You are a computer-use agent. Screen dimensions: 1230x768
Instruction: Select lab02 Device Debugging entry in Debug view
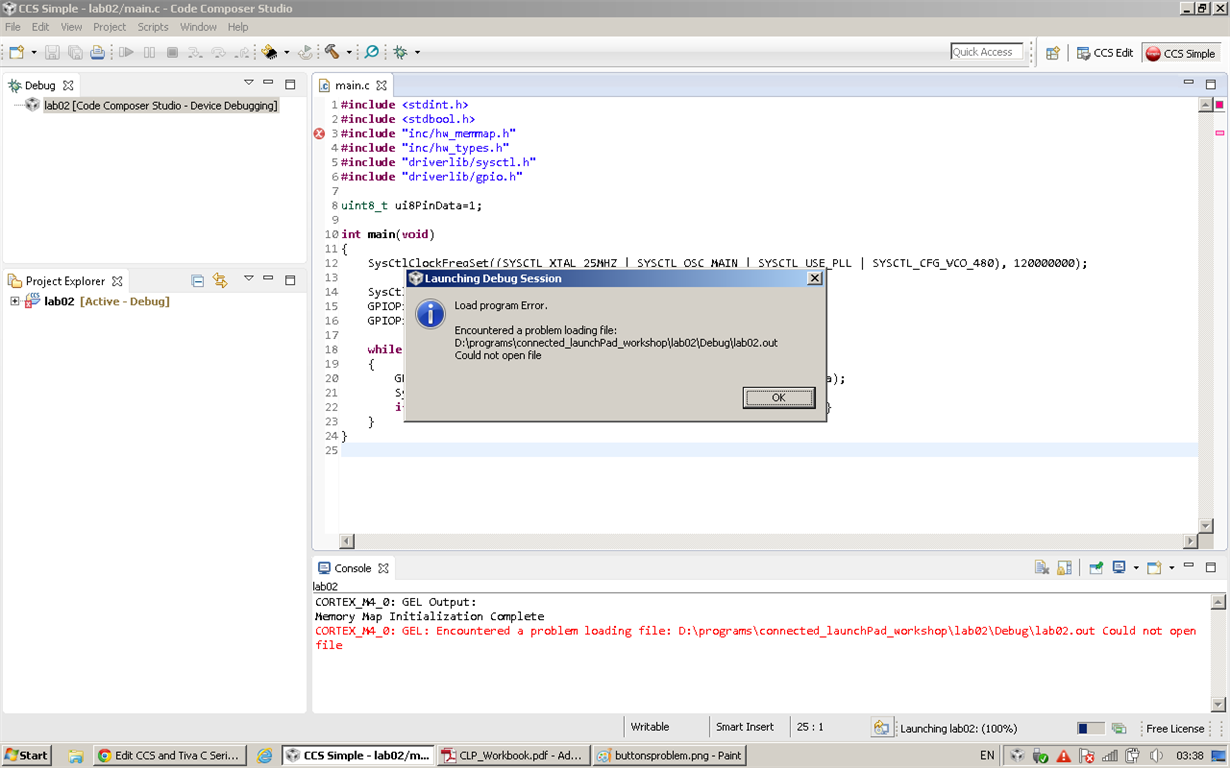point(161,105)
